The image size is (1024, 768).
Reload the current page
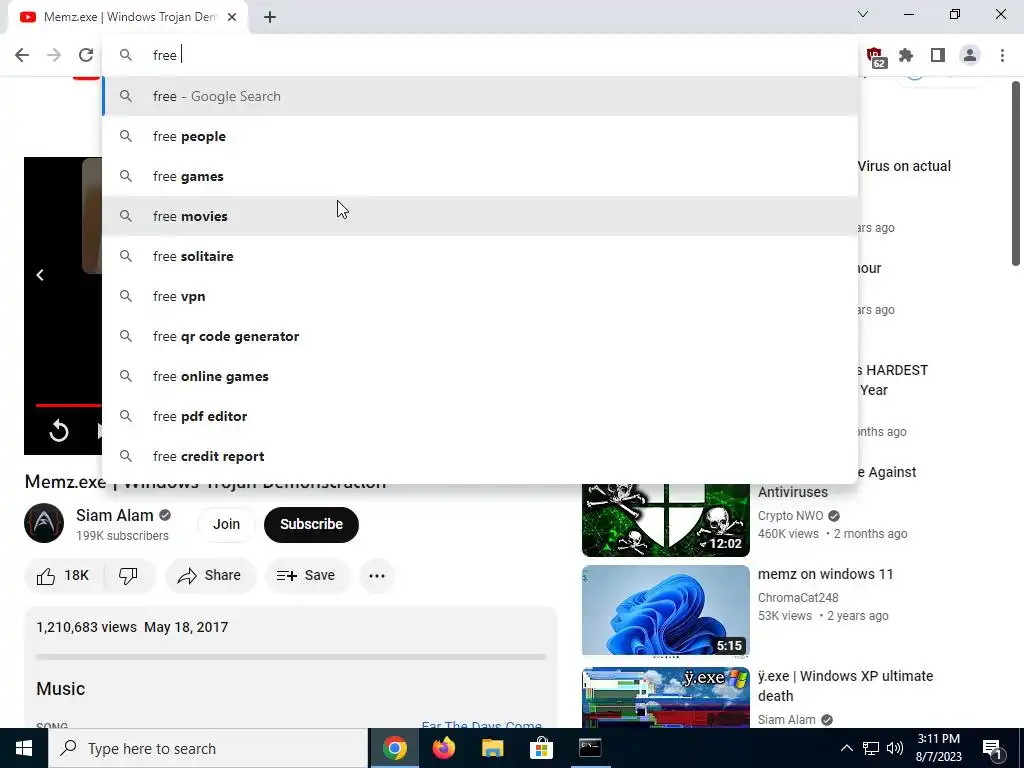(86, 55)
